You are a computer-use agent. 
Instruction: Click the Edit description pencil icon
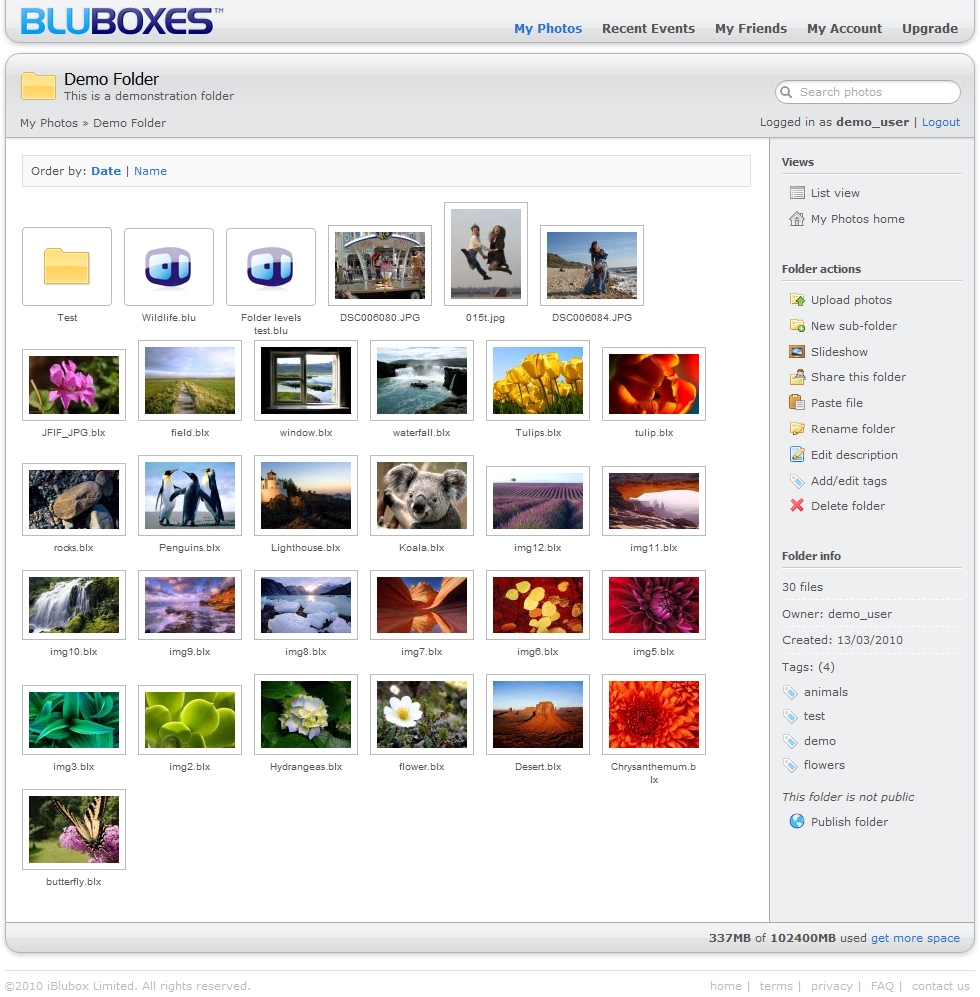coord(796,455)
